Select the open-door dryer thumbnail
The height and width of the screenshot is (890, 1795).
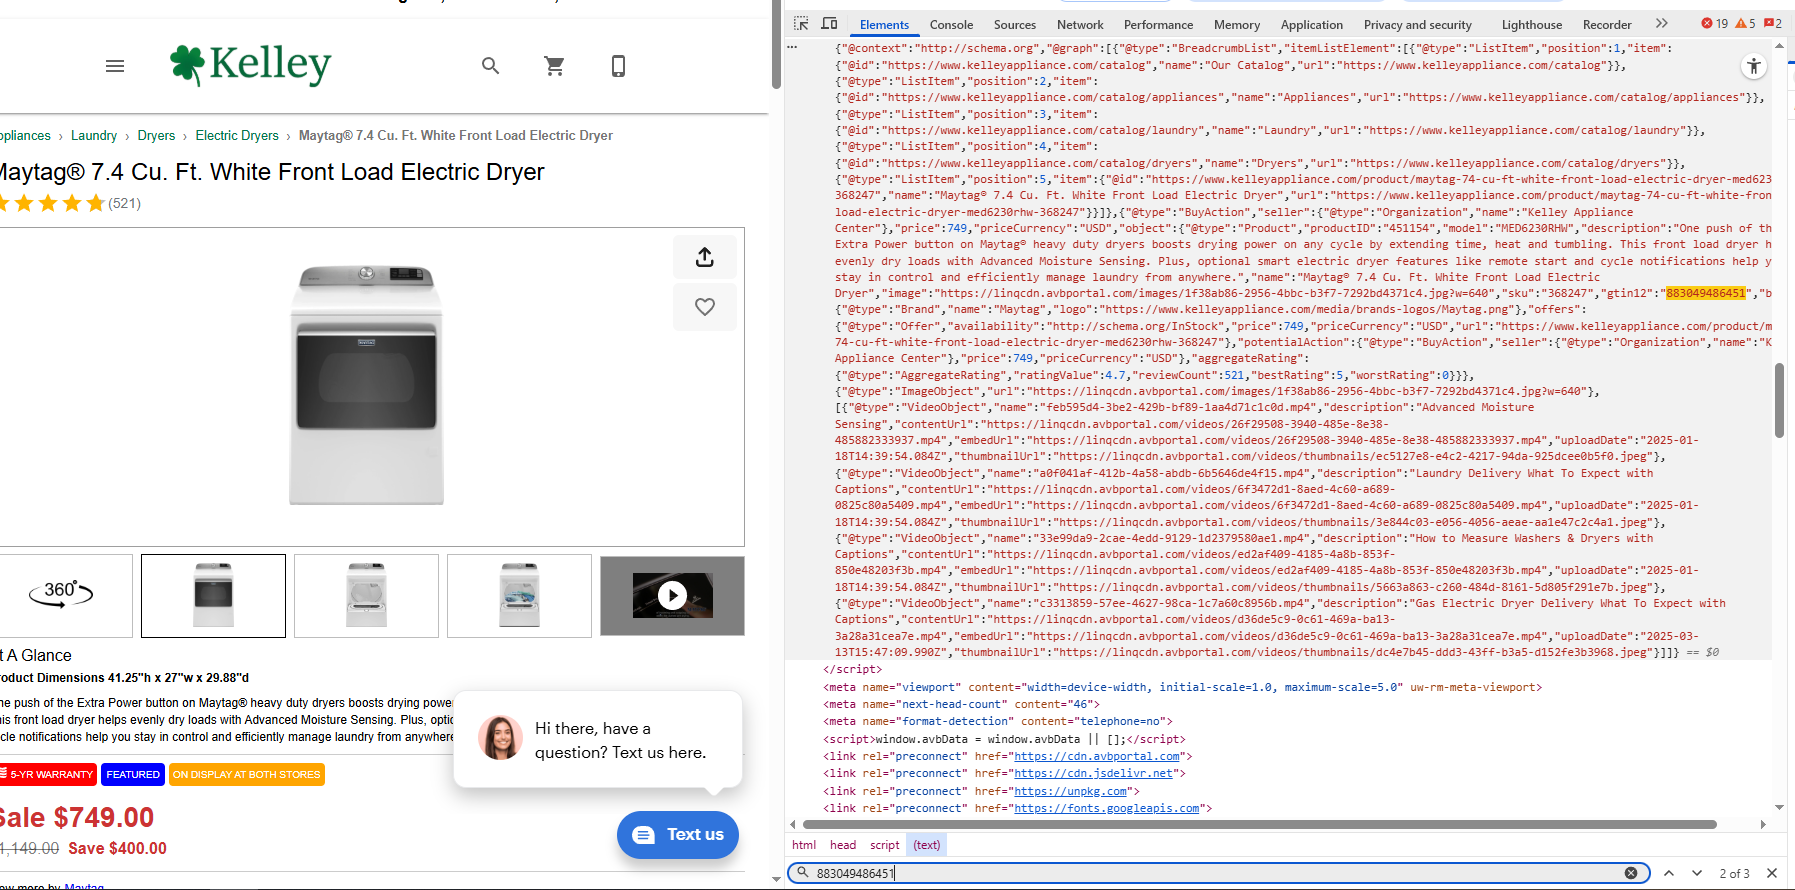pos(366,596)
